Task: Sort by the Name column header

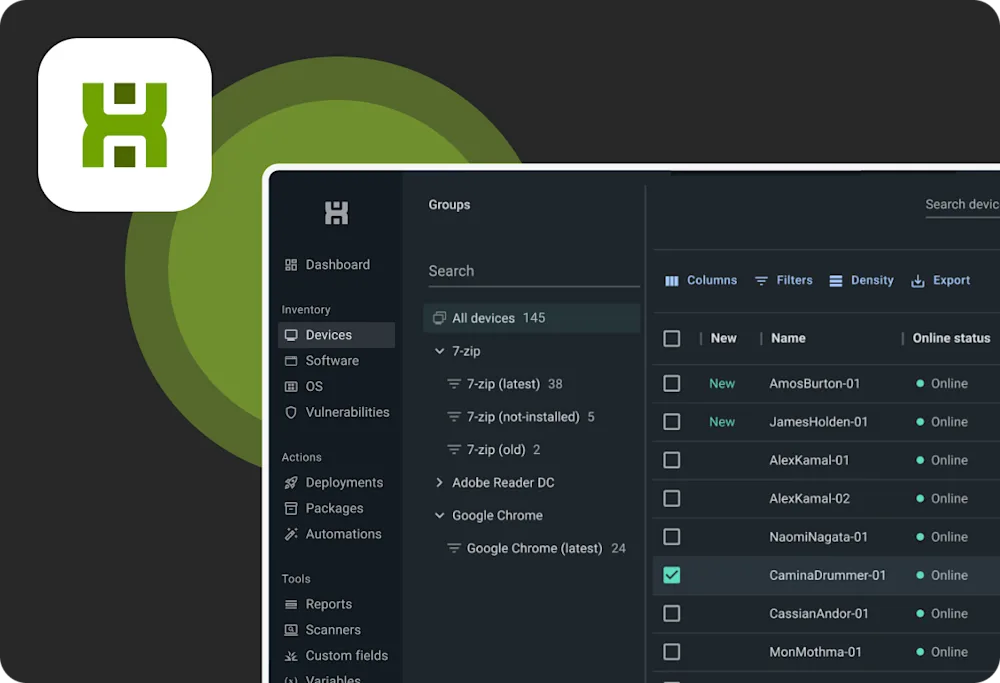Action: click(x=788, y=339)
